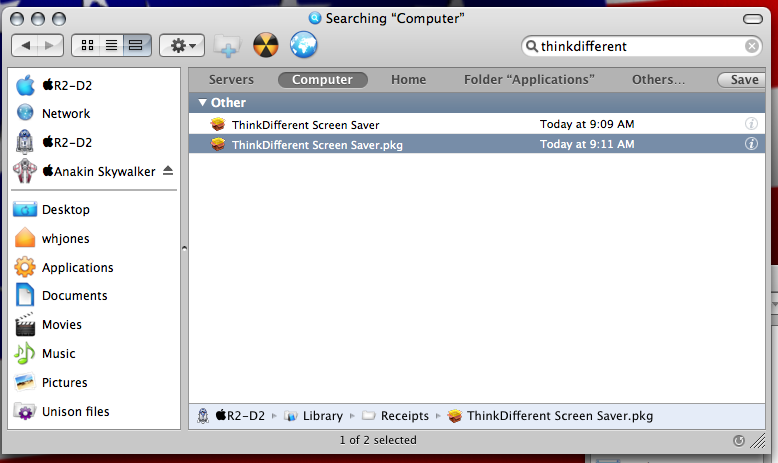Switch to icon view

pos(87,46)
